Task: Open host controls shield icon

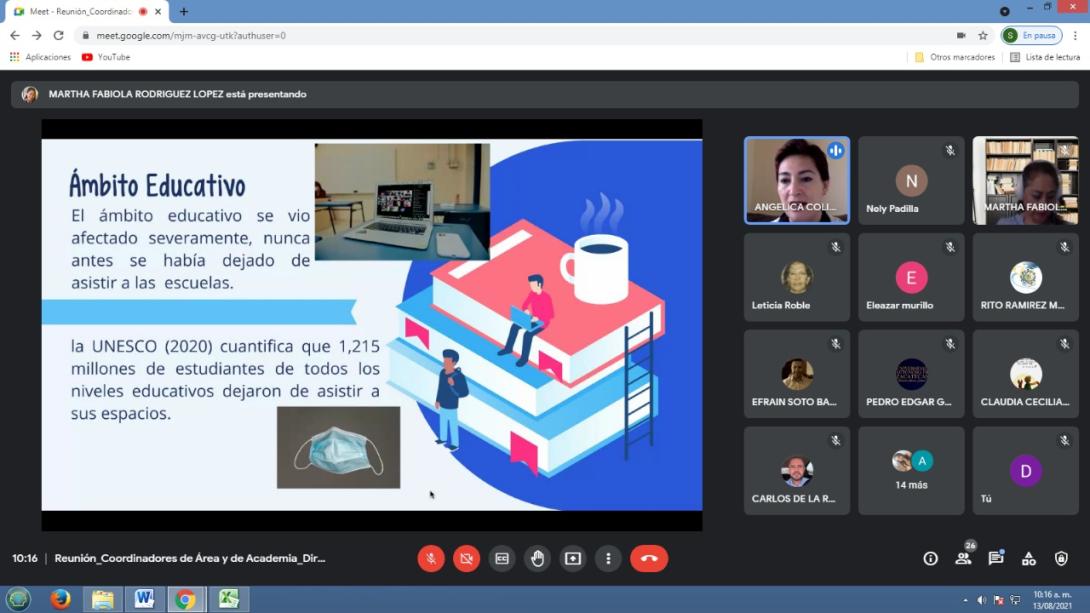Action: pyautogui.click(x=1061, y=558)
